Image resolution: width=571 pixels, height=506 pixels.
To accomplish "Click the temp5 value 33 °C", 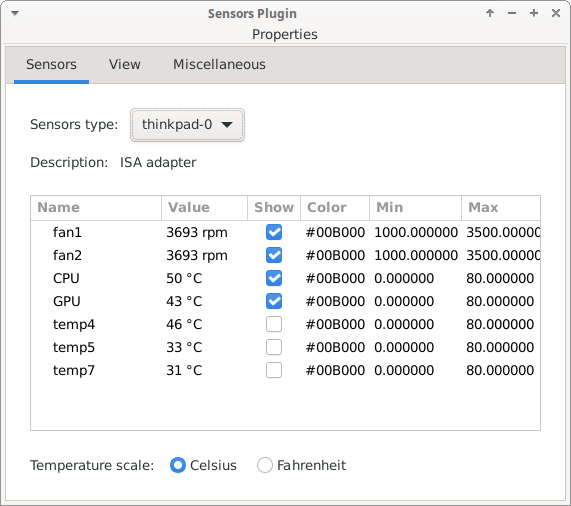I will (184, 347).
